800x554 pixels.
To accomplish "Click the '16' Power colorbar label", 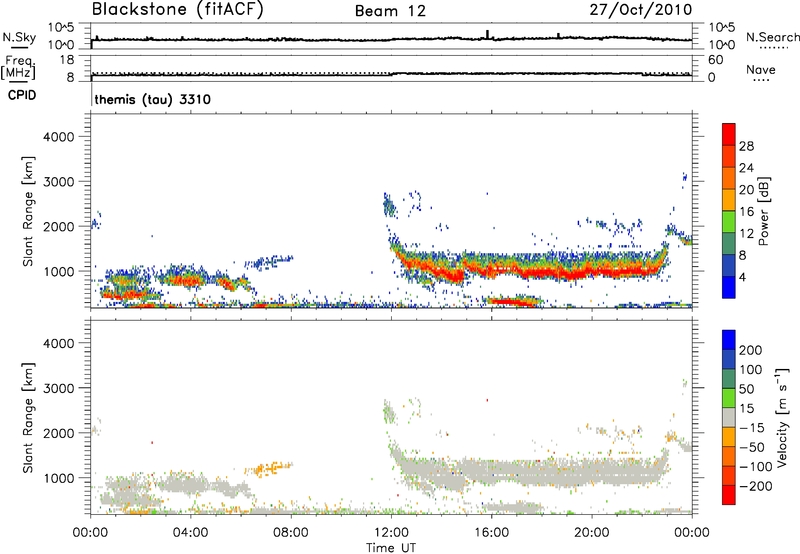I will pos(746,212).
